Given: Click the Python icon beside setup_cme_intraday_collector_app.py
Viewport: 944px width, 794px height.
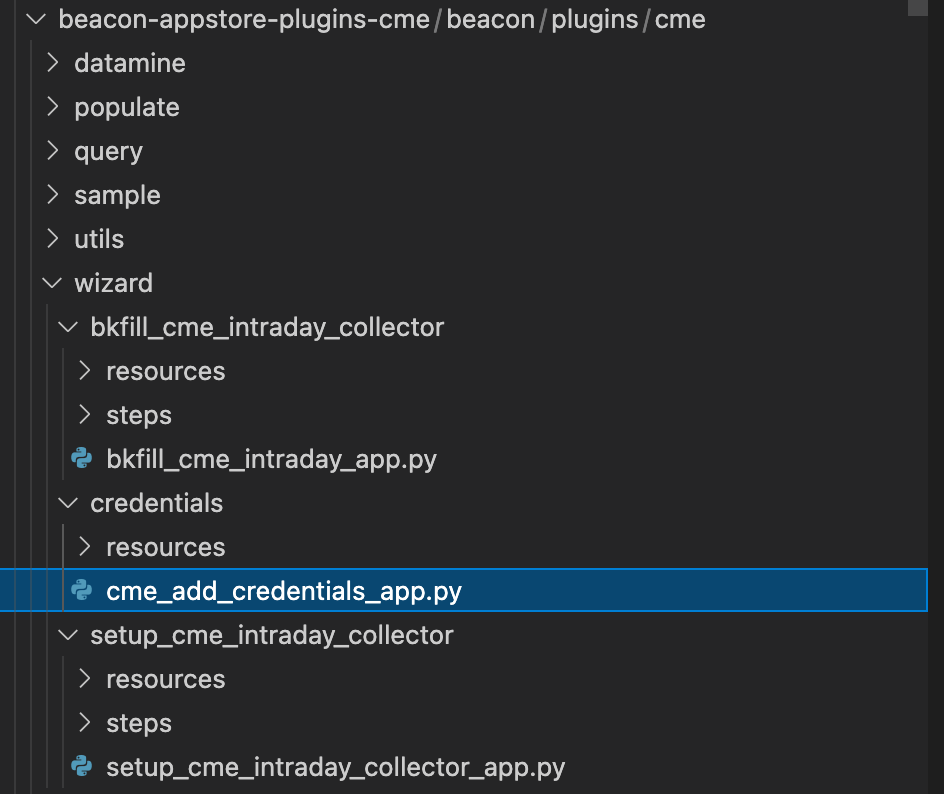Looking at the screenshot, I should [x=82, y=766].
